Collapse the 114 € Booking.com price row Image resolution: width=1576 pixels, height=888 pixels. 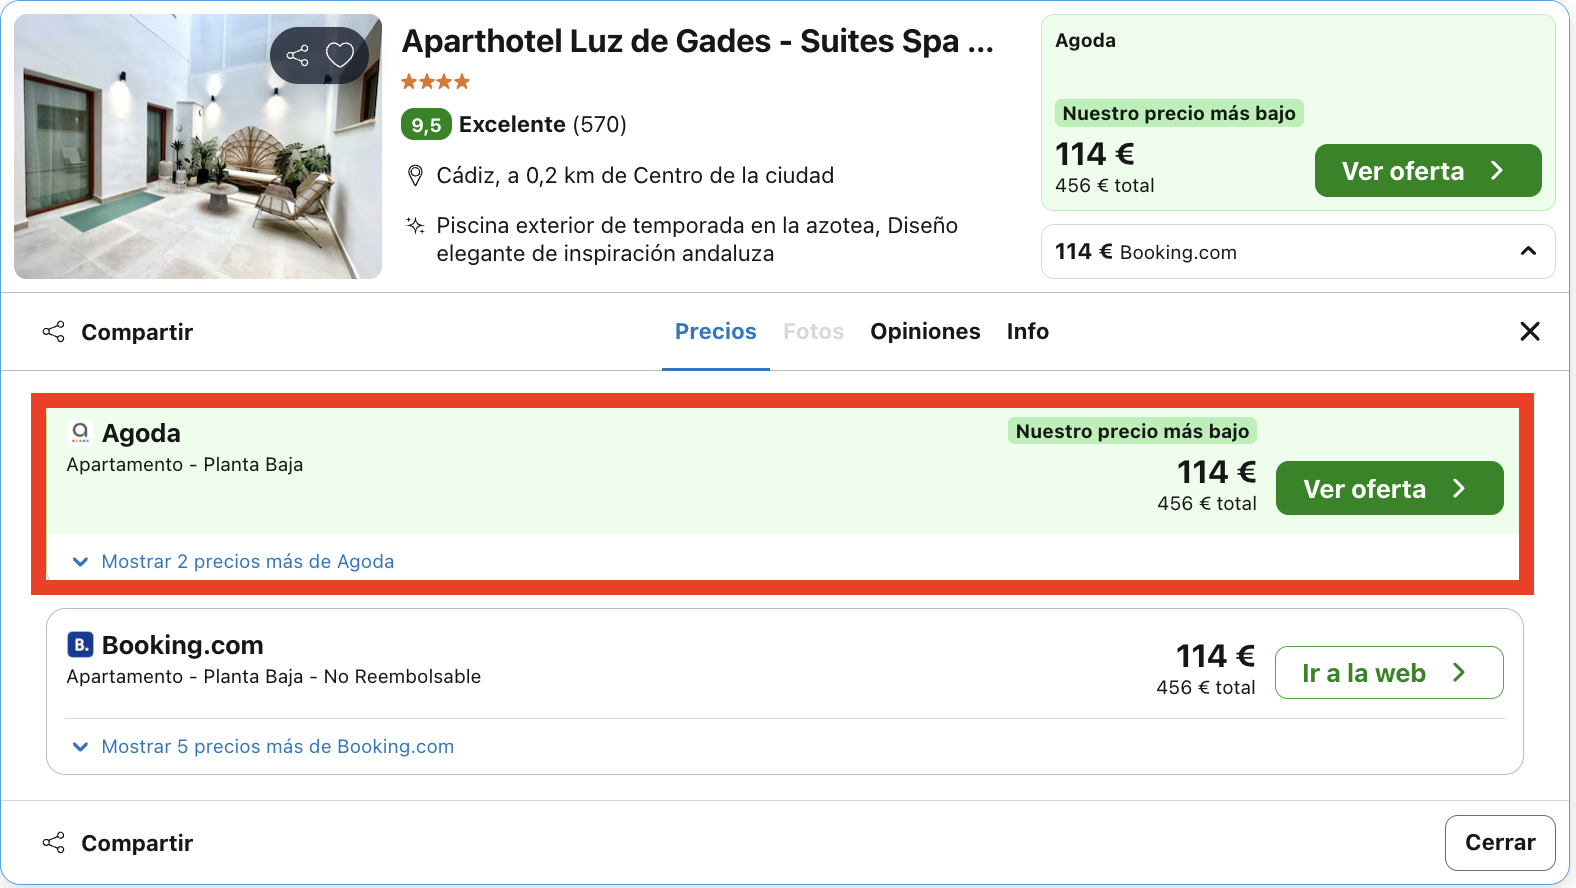pos(1298,252)
